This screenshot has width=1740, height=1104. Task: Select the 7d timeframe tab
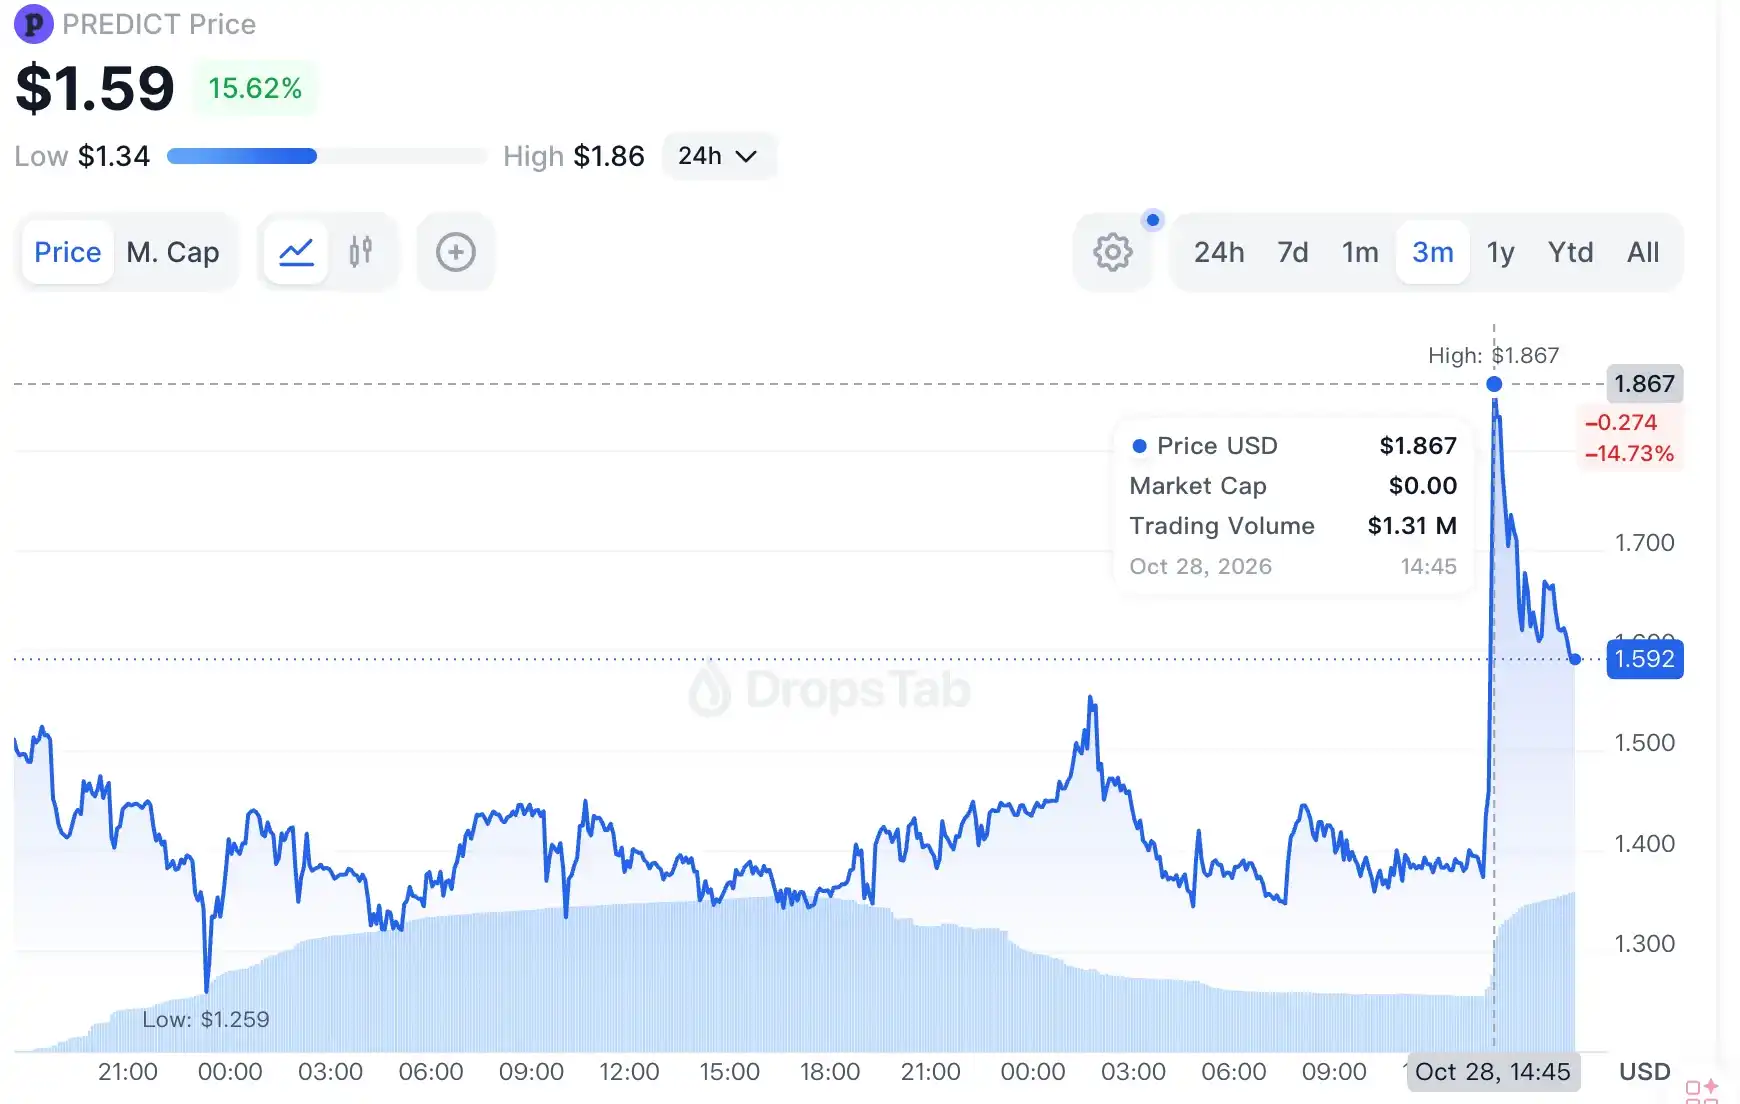(x=1293, y=252)
